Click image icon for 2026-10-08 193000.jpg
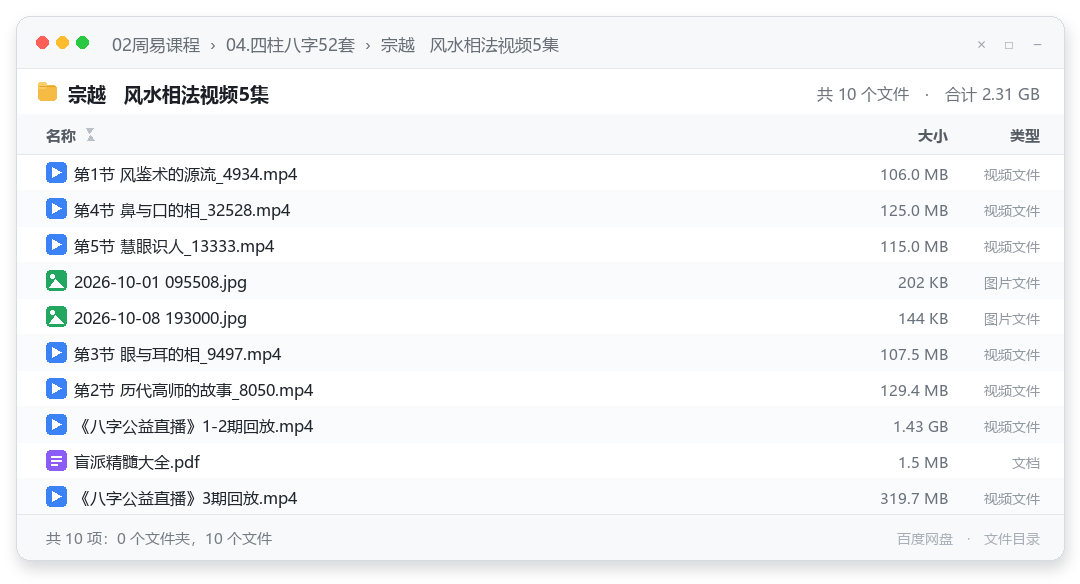Viewport: 1080px width, 584px height. (56, 317)
